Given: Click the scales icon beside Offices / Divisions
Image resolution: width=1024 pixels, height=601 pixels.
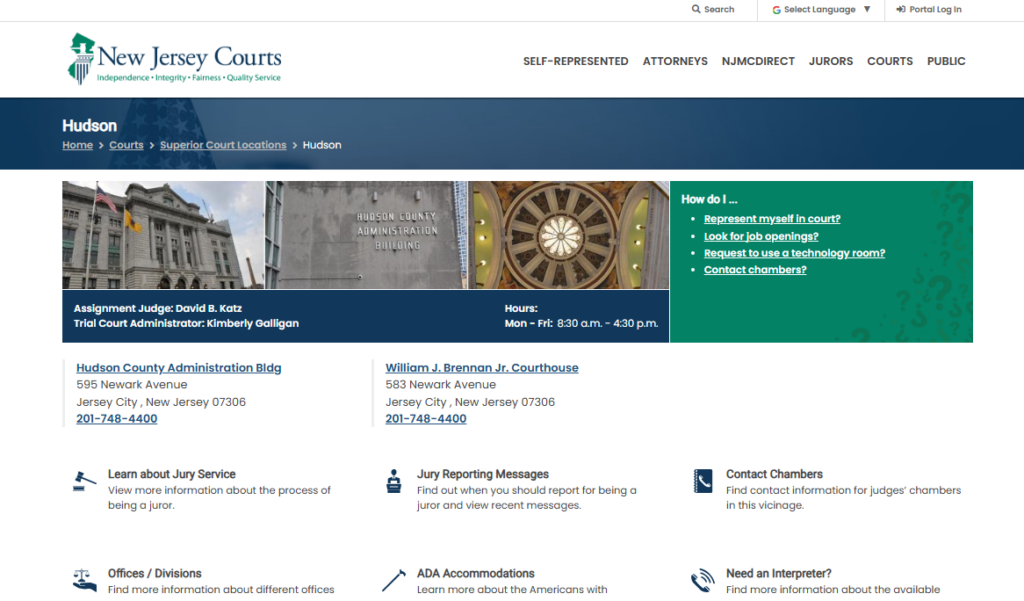Looking at the screenshot, I should tap(85, 580).
